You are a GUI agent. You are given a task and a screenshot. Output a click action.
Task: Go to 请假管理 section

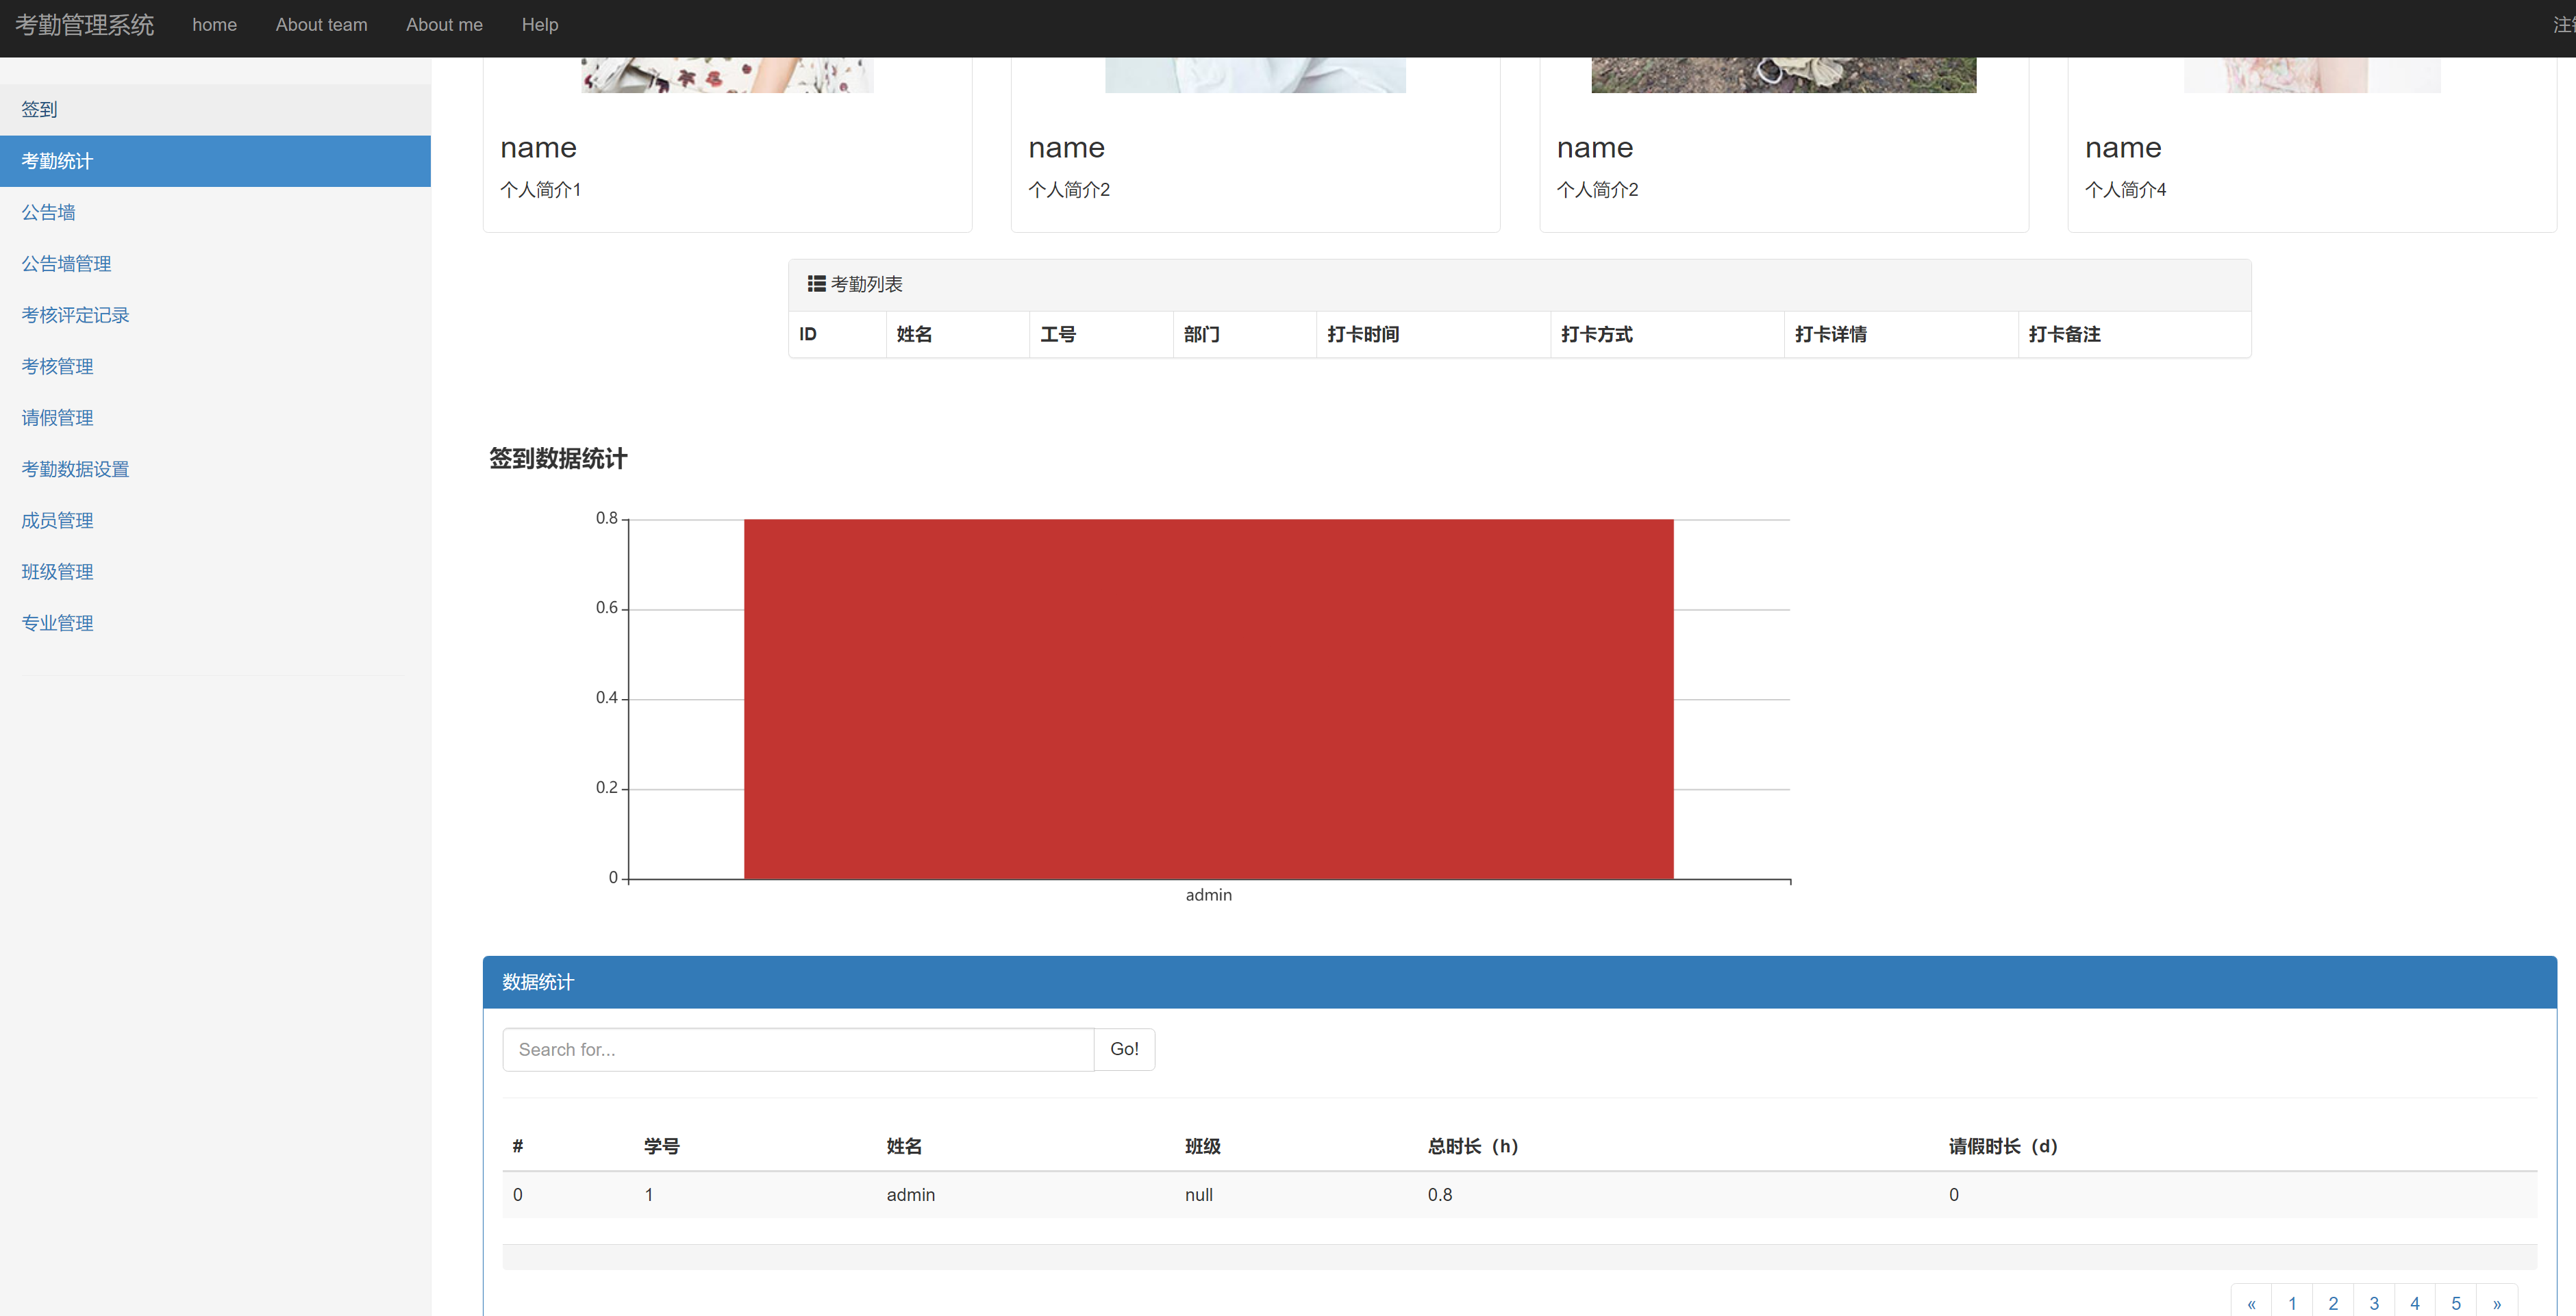coord(57,418)
